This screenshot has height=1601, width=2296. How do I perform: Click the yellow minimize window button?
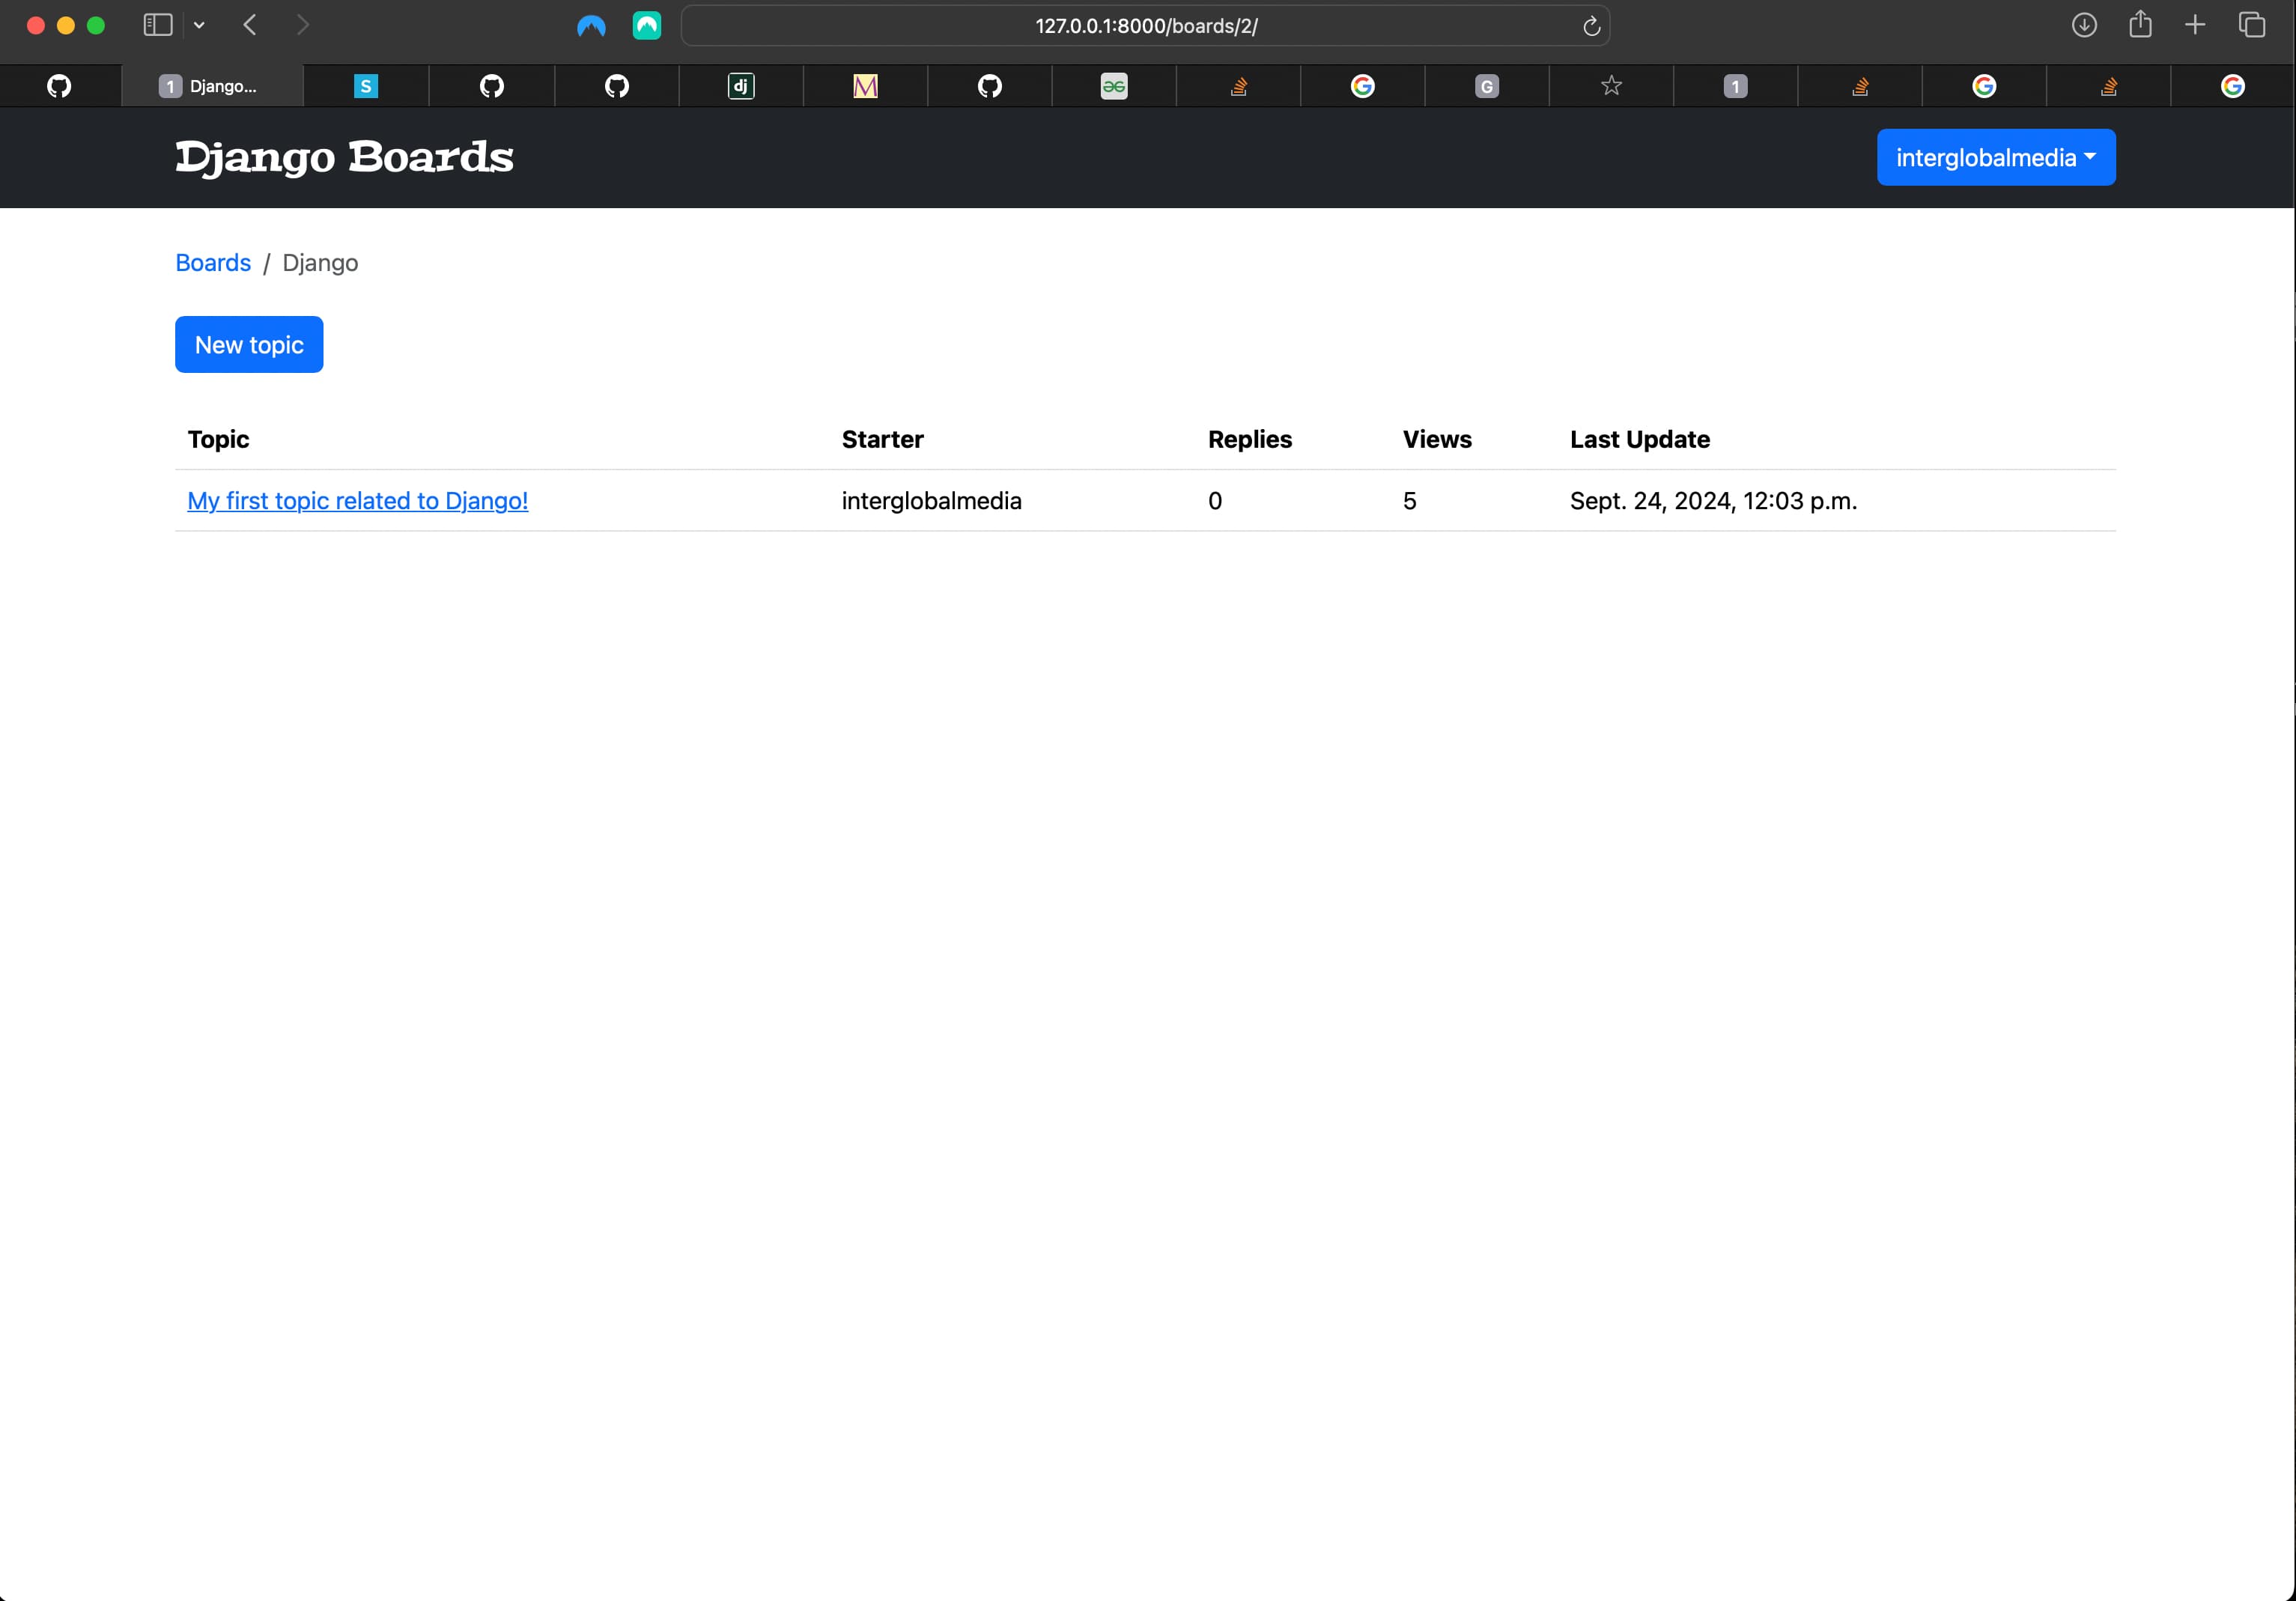[x=66, y=26]
